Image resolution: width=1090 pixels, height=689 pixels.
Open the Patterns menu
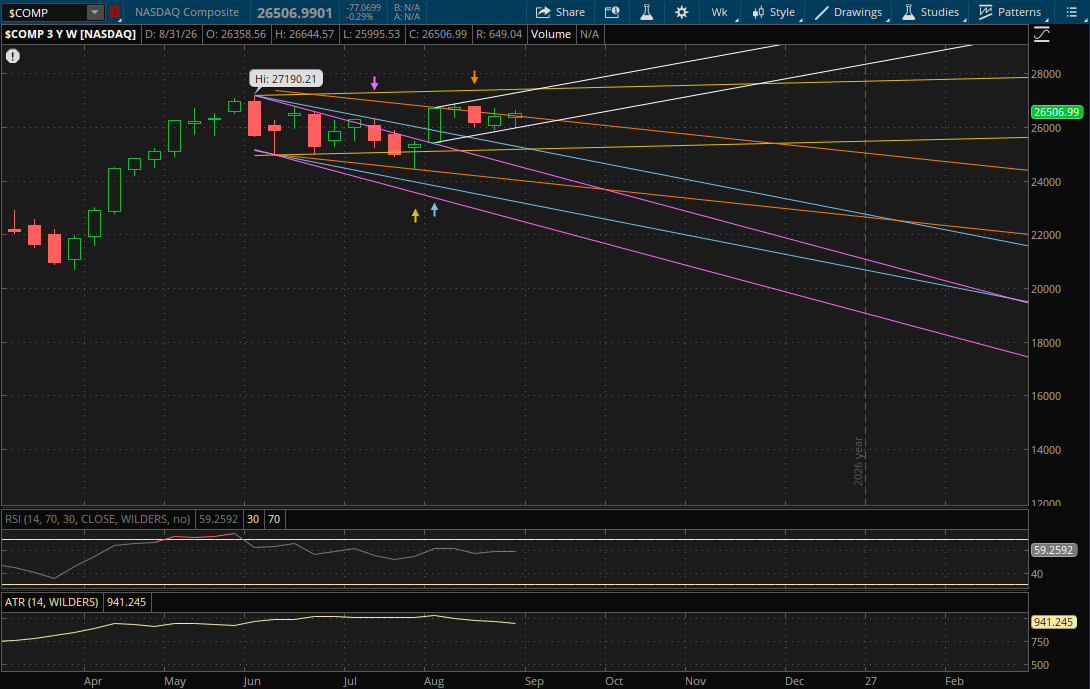pos(1010,12)
